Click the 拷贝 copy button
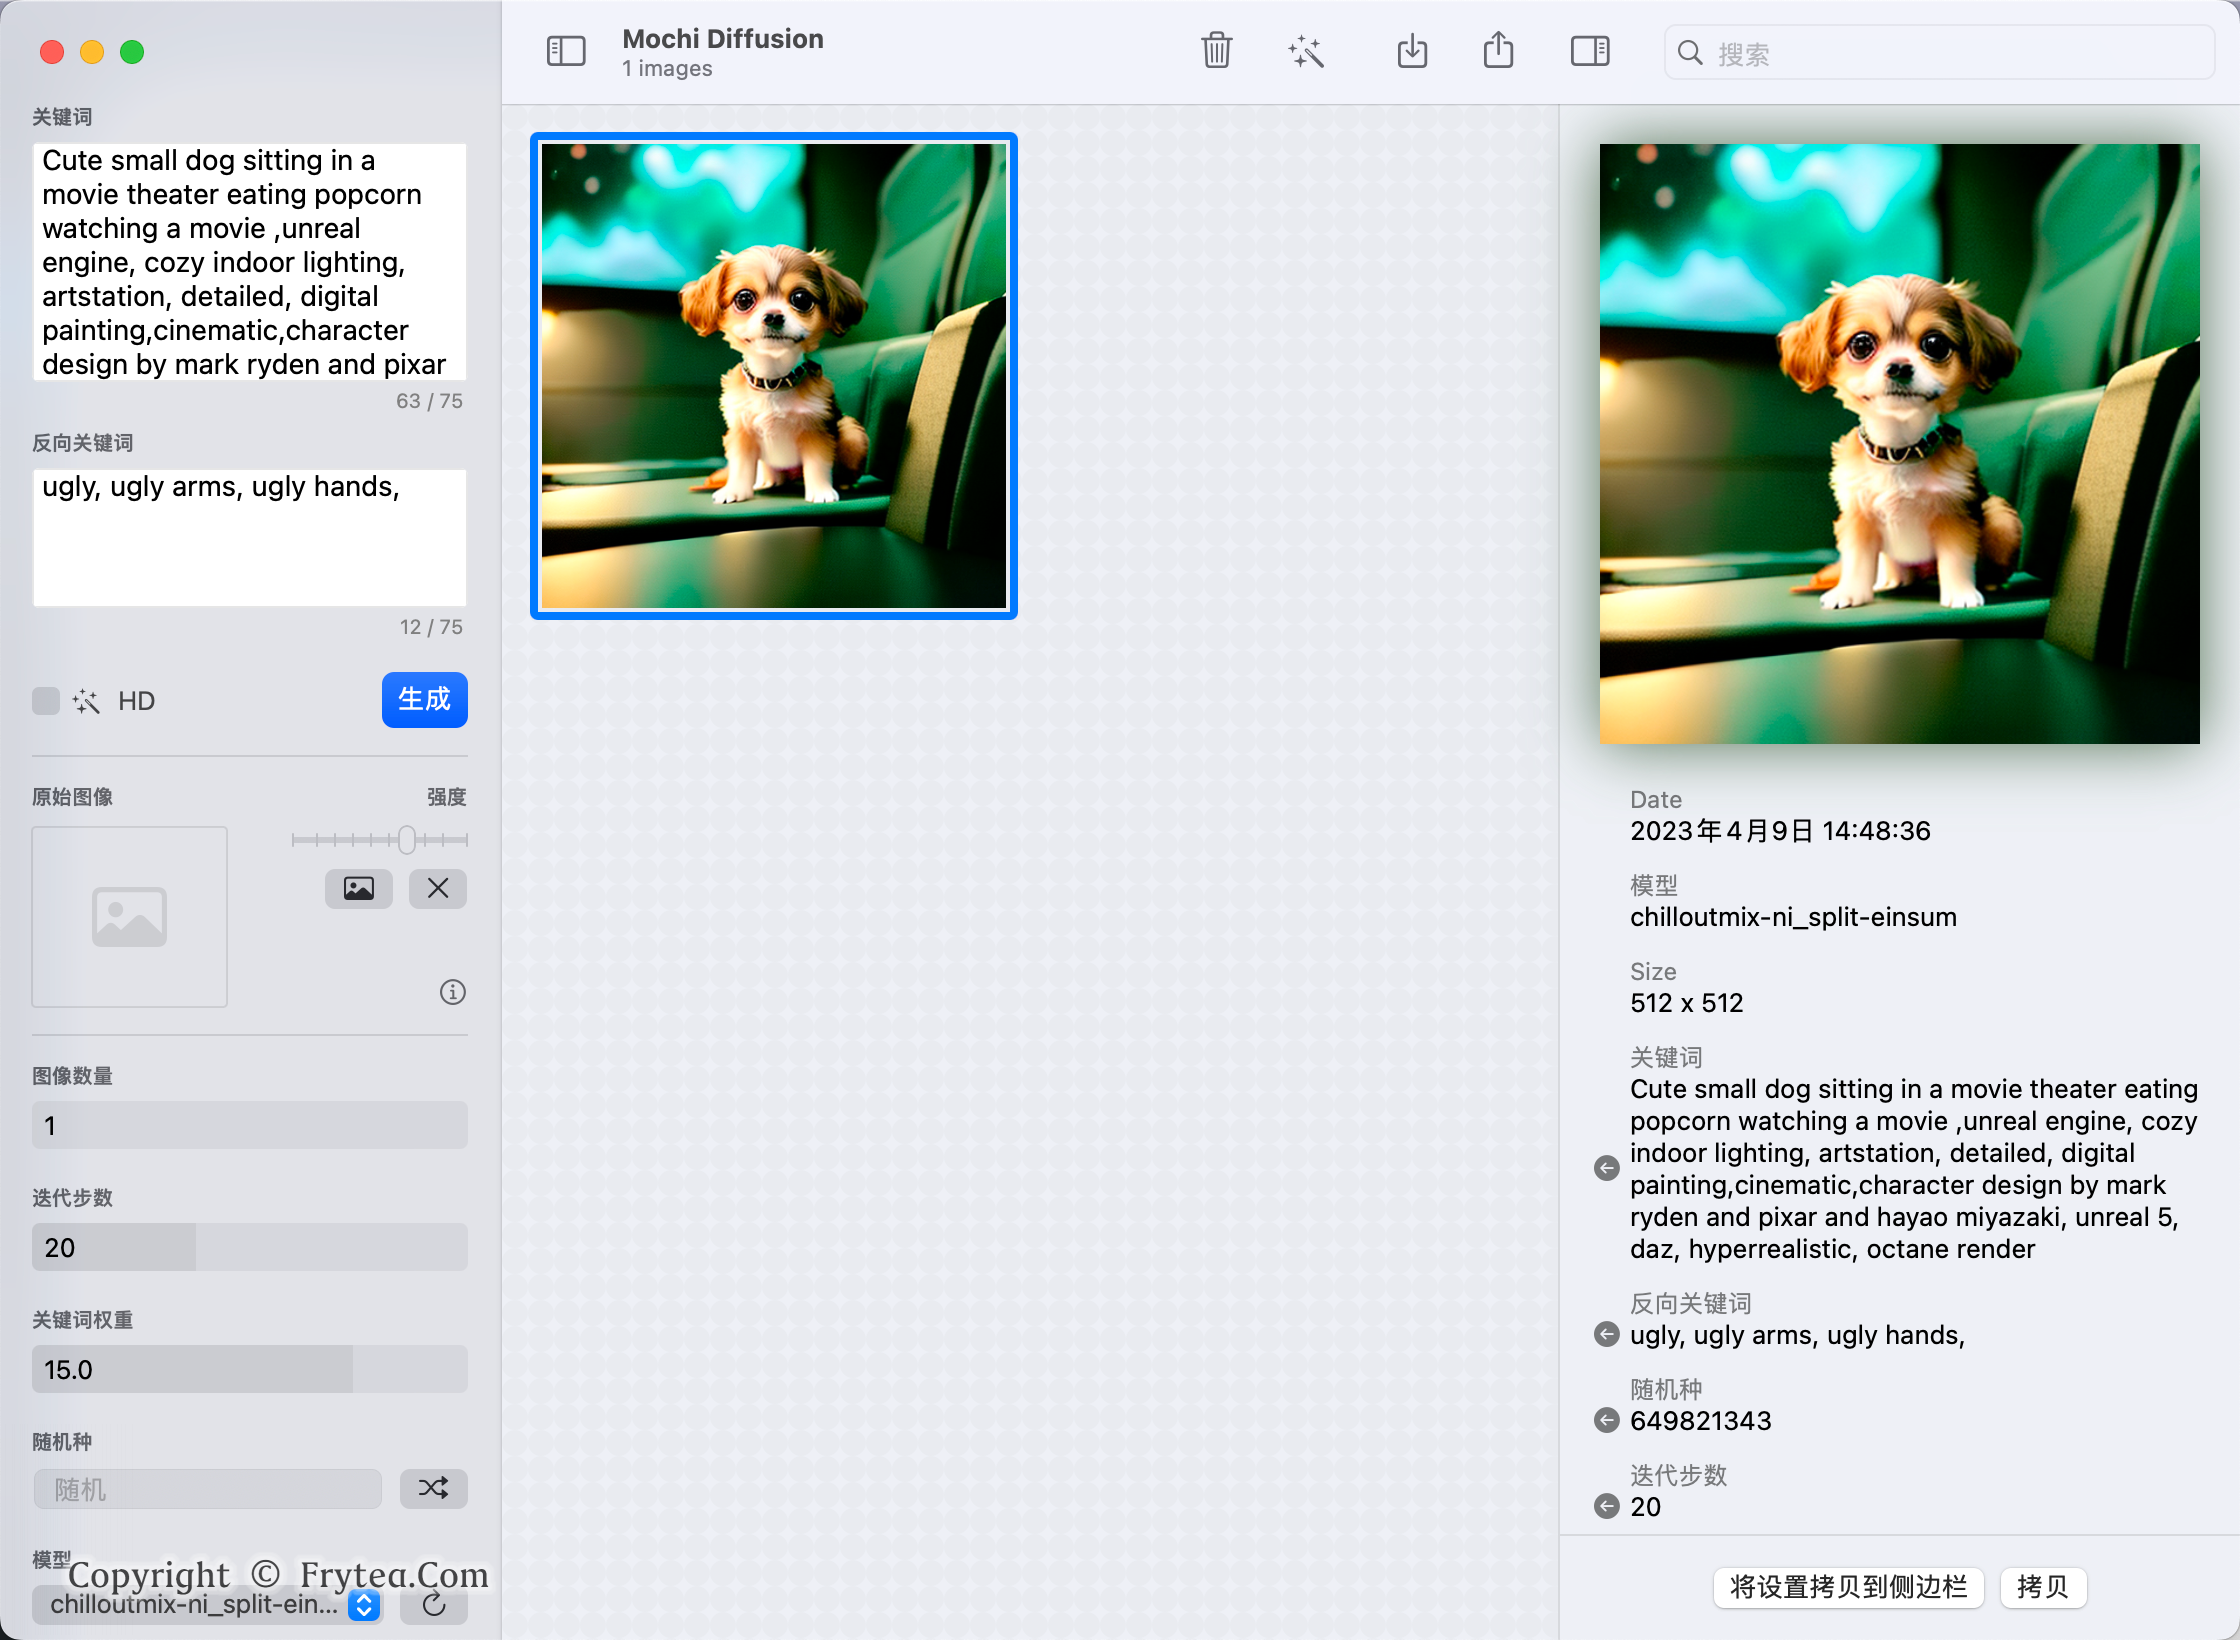This screenshot has height=1640, width=2240. [2042, 1586]
